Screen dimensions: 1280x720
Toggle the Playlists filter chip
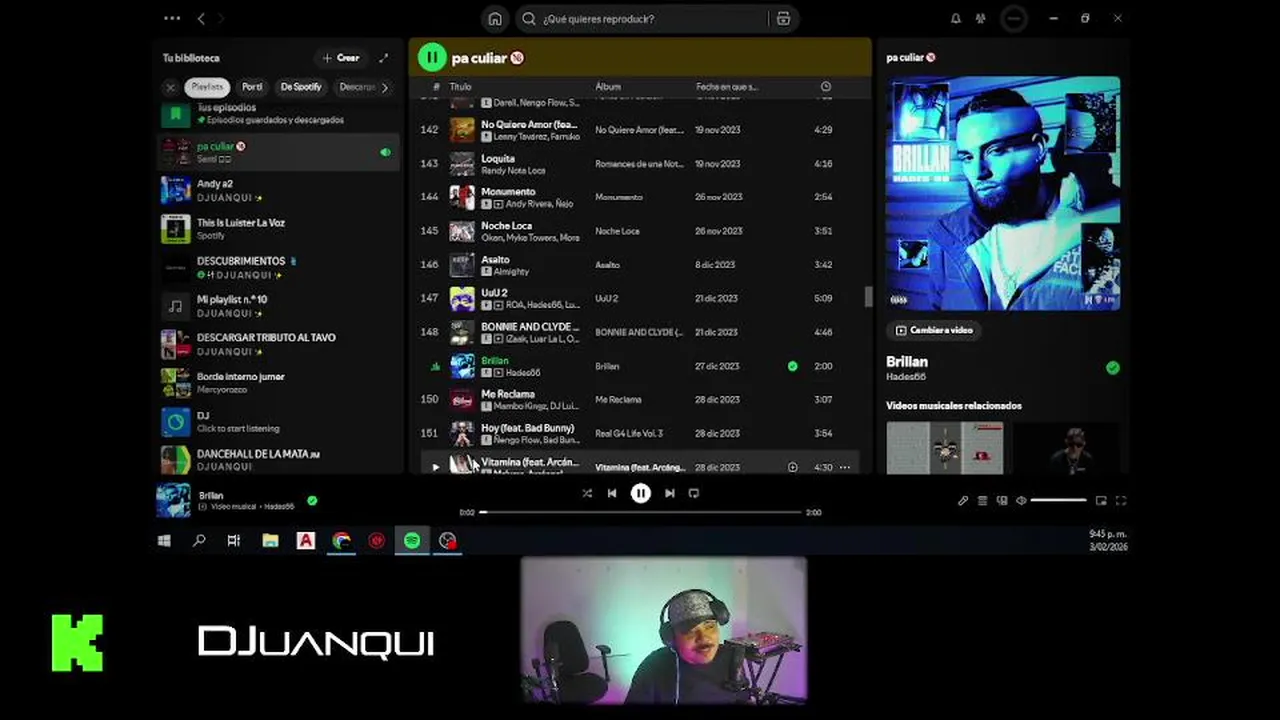tap(207, 87)
